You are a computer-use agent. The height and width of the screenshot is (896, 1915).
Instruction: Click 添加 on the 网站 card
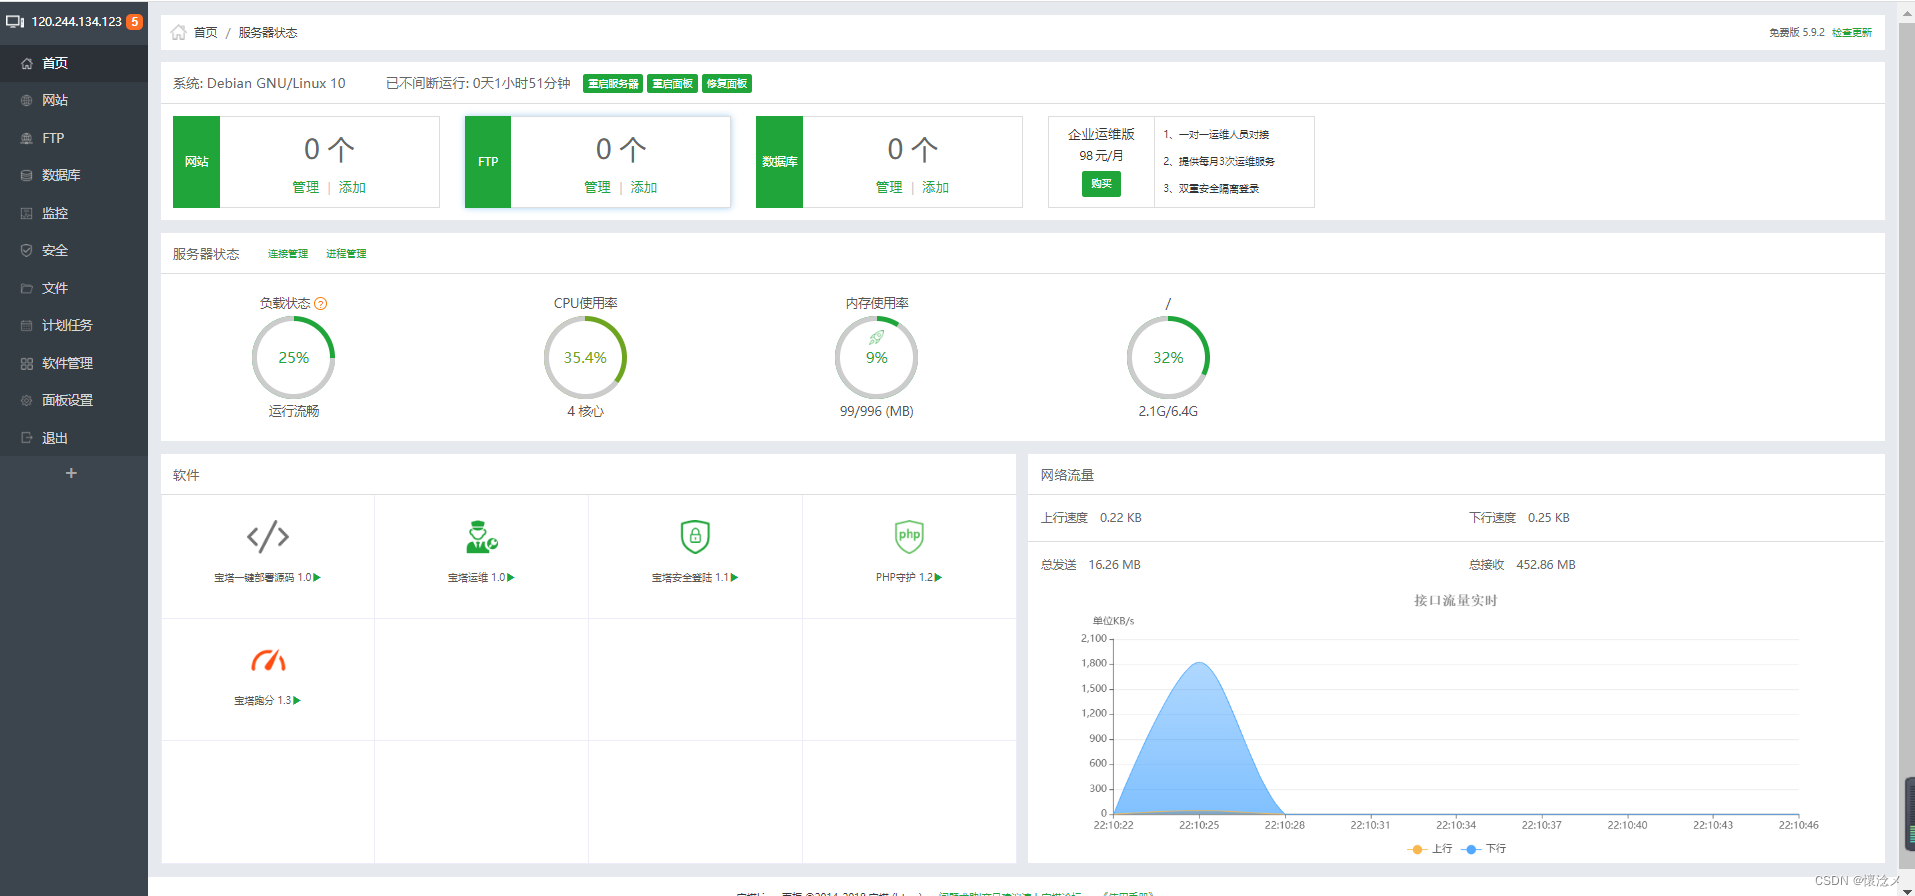tap(352, 188)
